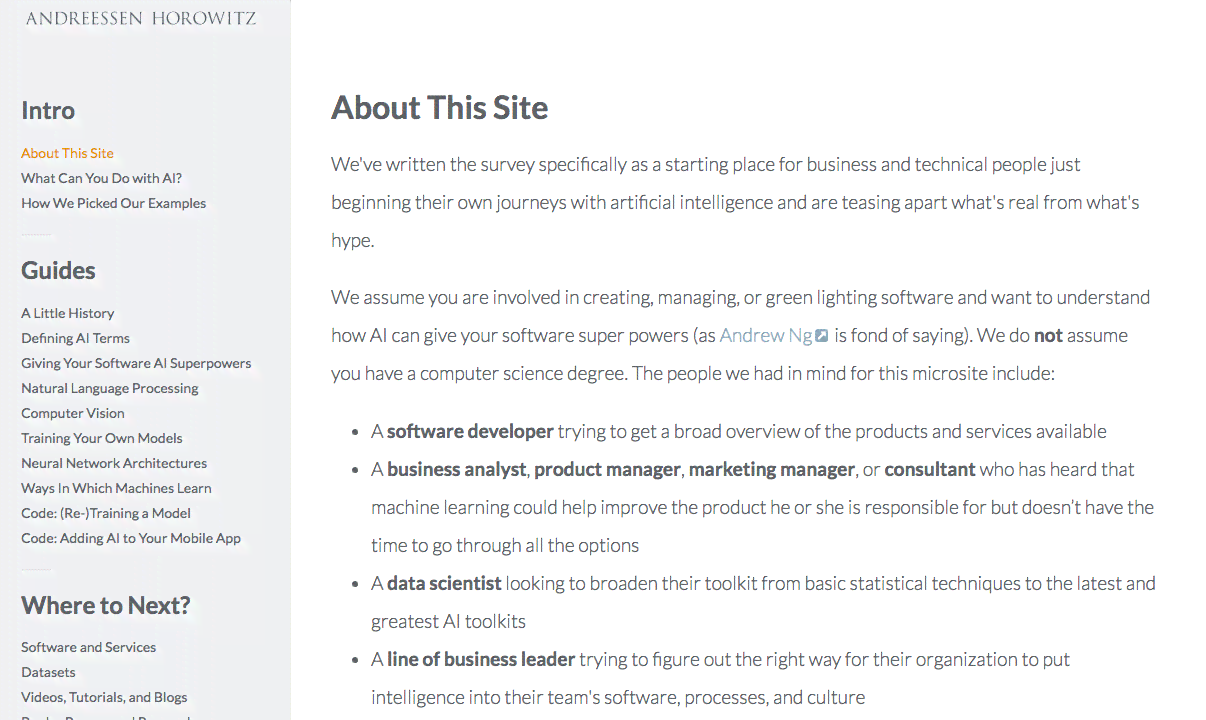Click the About This Site heading
This screenshot has width=1206, height=720.
(440, 107)
